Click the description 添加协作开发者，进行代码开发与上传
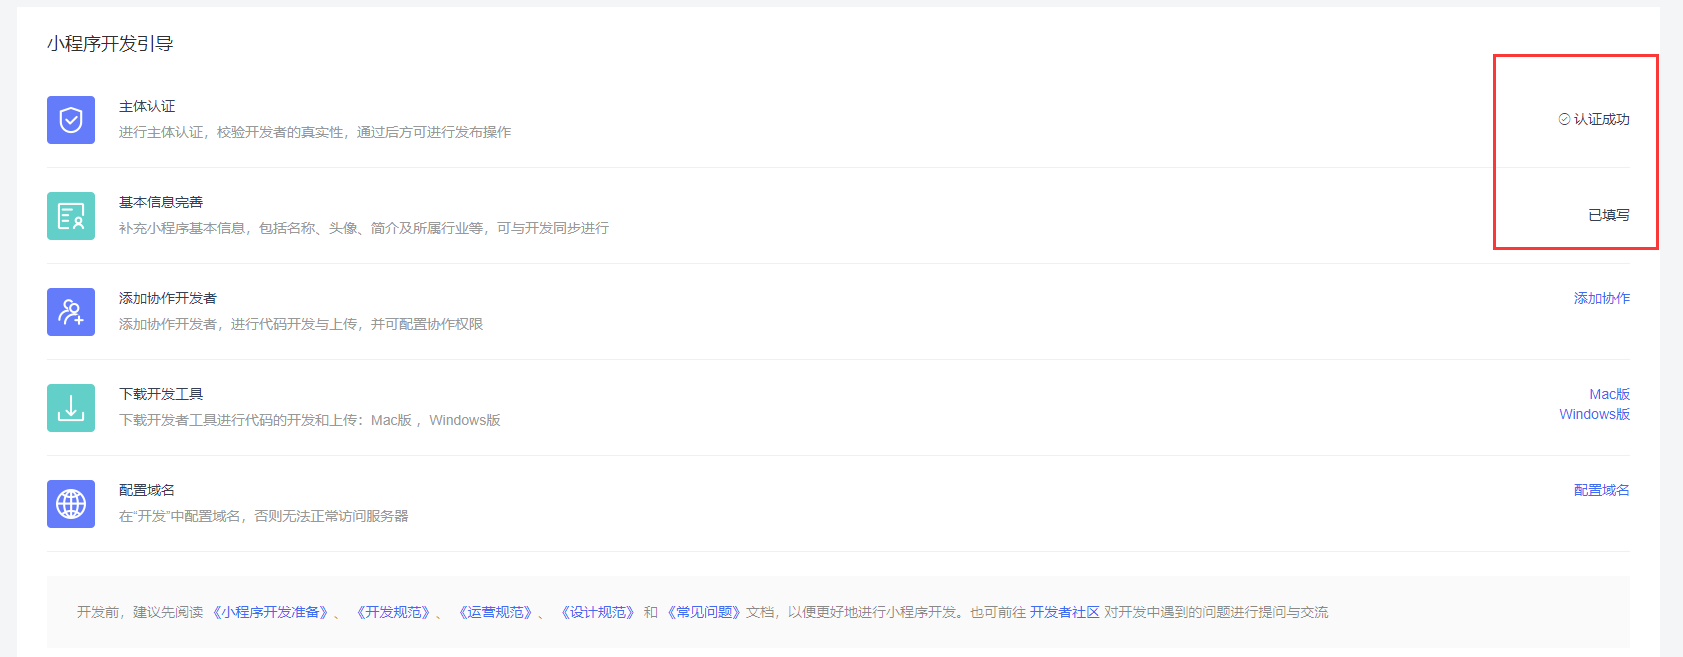 (x=301, y=324)
